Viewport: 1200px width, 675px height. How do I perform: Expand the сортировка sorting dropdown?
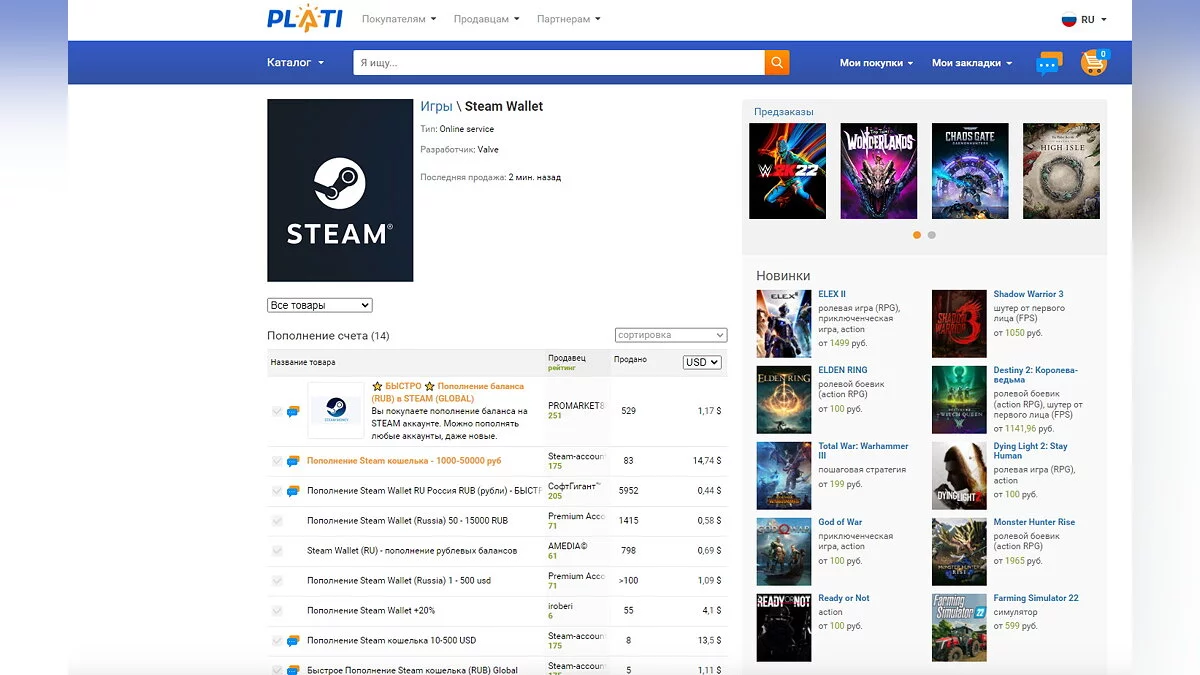click(x=671, y=335)
